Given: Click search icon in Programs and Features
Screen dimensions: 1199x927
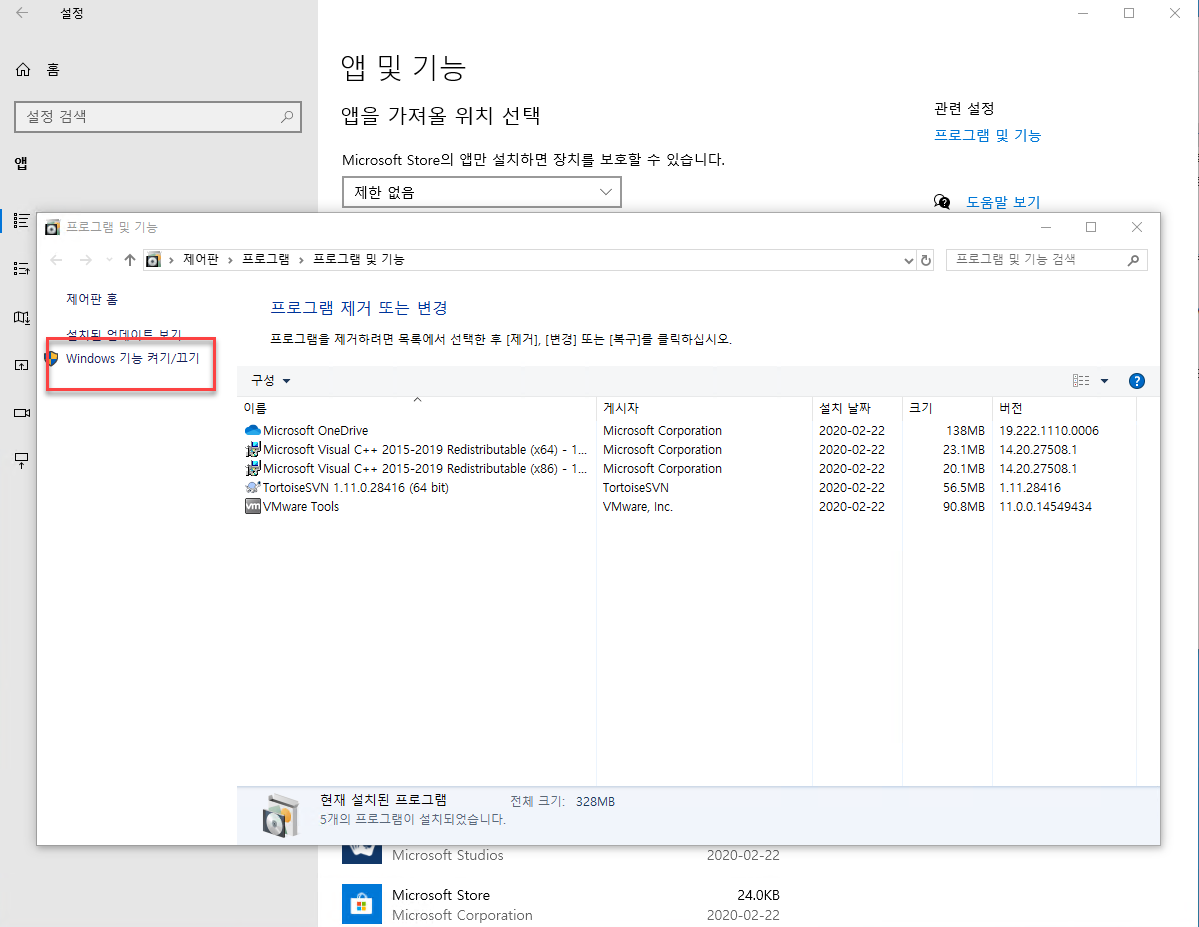Looking at the screenshot, I should coord(1133,260).
